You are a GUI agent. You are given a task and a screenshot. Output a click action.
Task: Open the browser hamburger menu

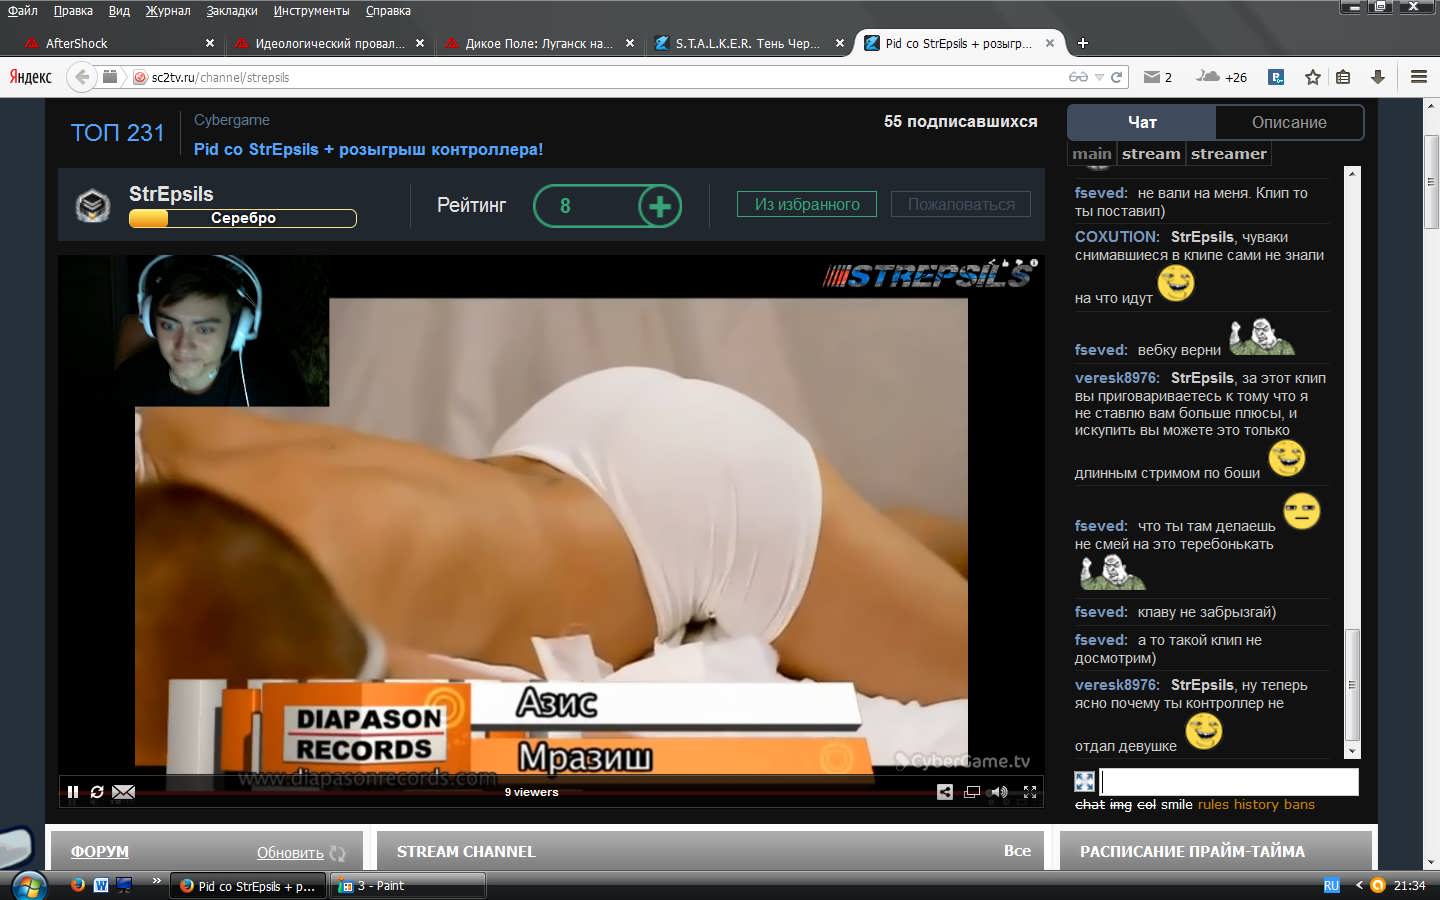click(1418, 77)
